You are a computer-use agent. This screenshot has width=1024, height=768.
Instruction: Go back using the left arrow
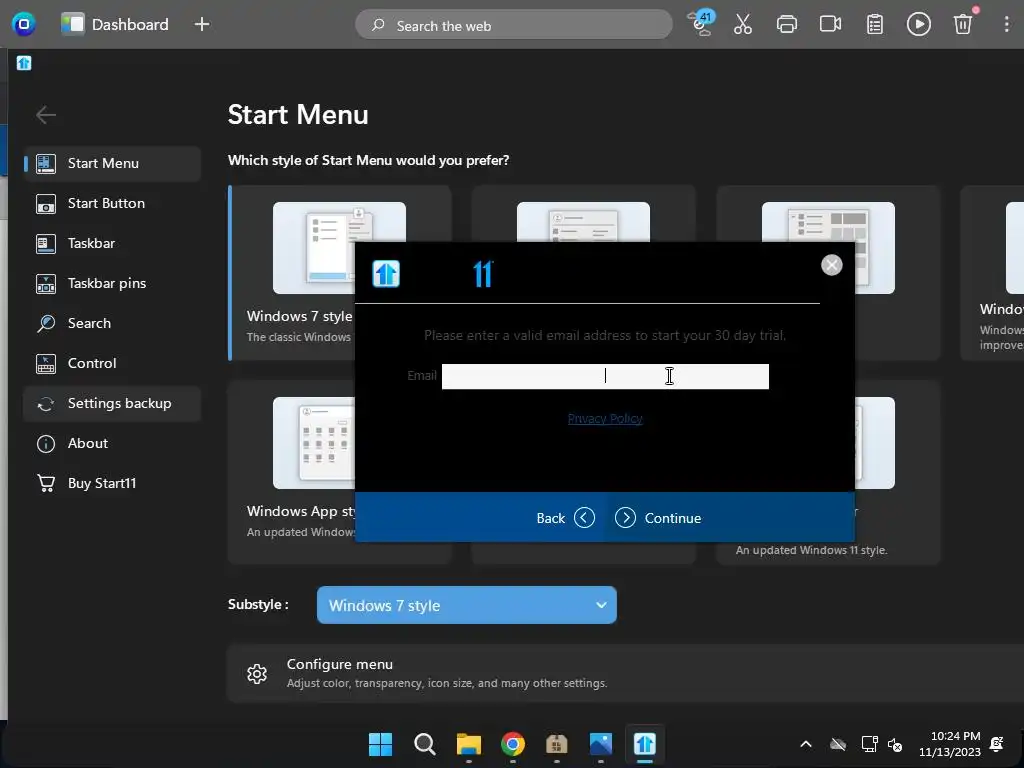coord(46,115)
